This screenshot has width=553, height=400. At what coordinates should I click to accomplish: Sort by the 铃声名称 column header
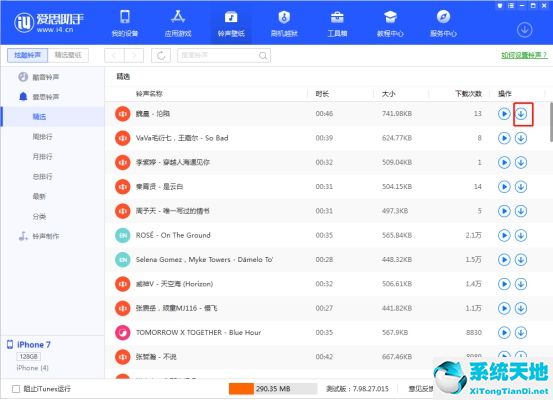(149, 94)
